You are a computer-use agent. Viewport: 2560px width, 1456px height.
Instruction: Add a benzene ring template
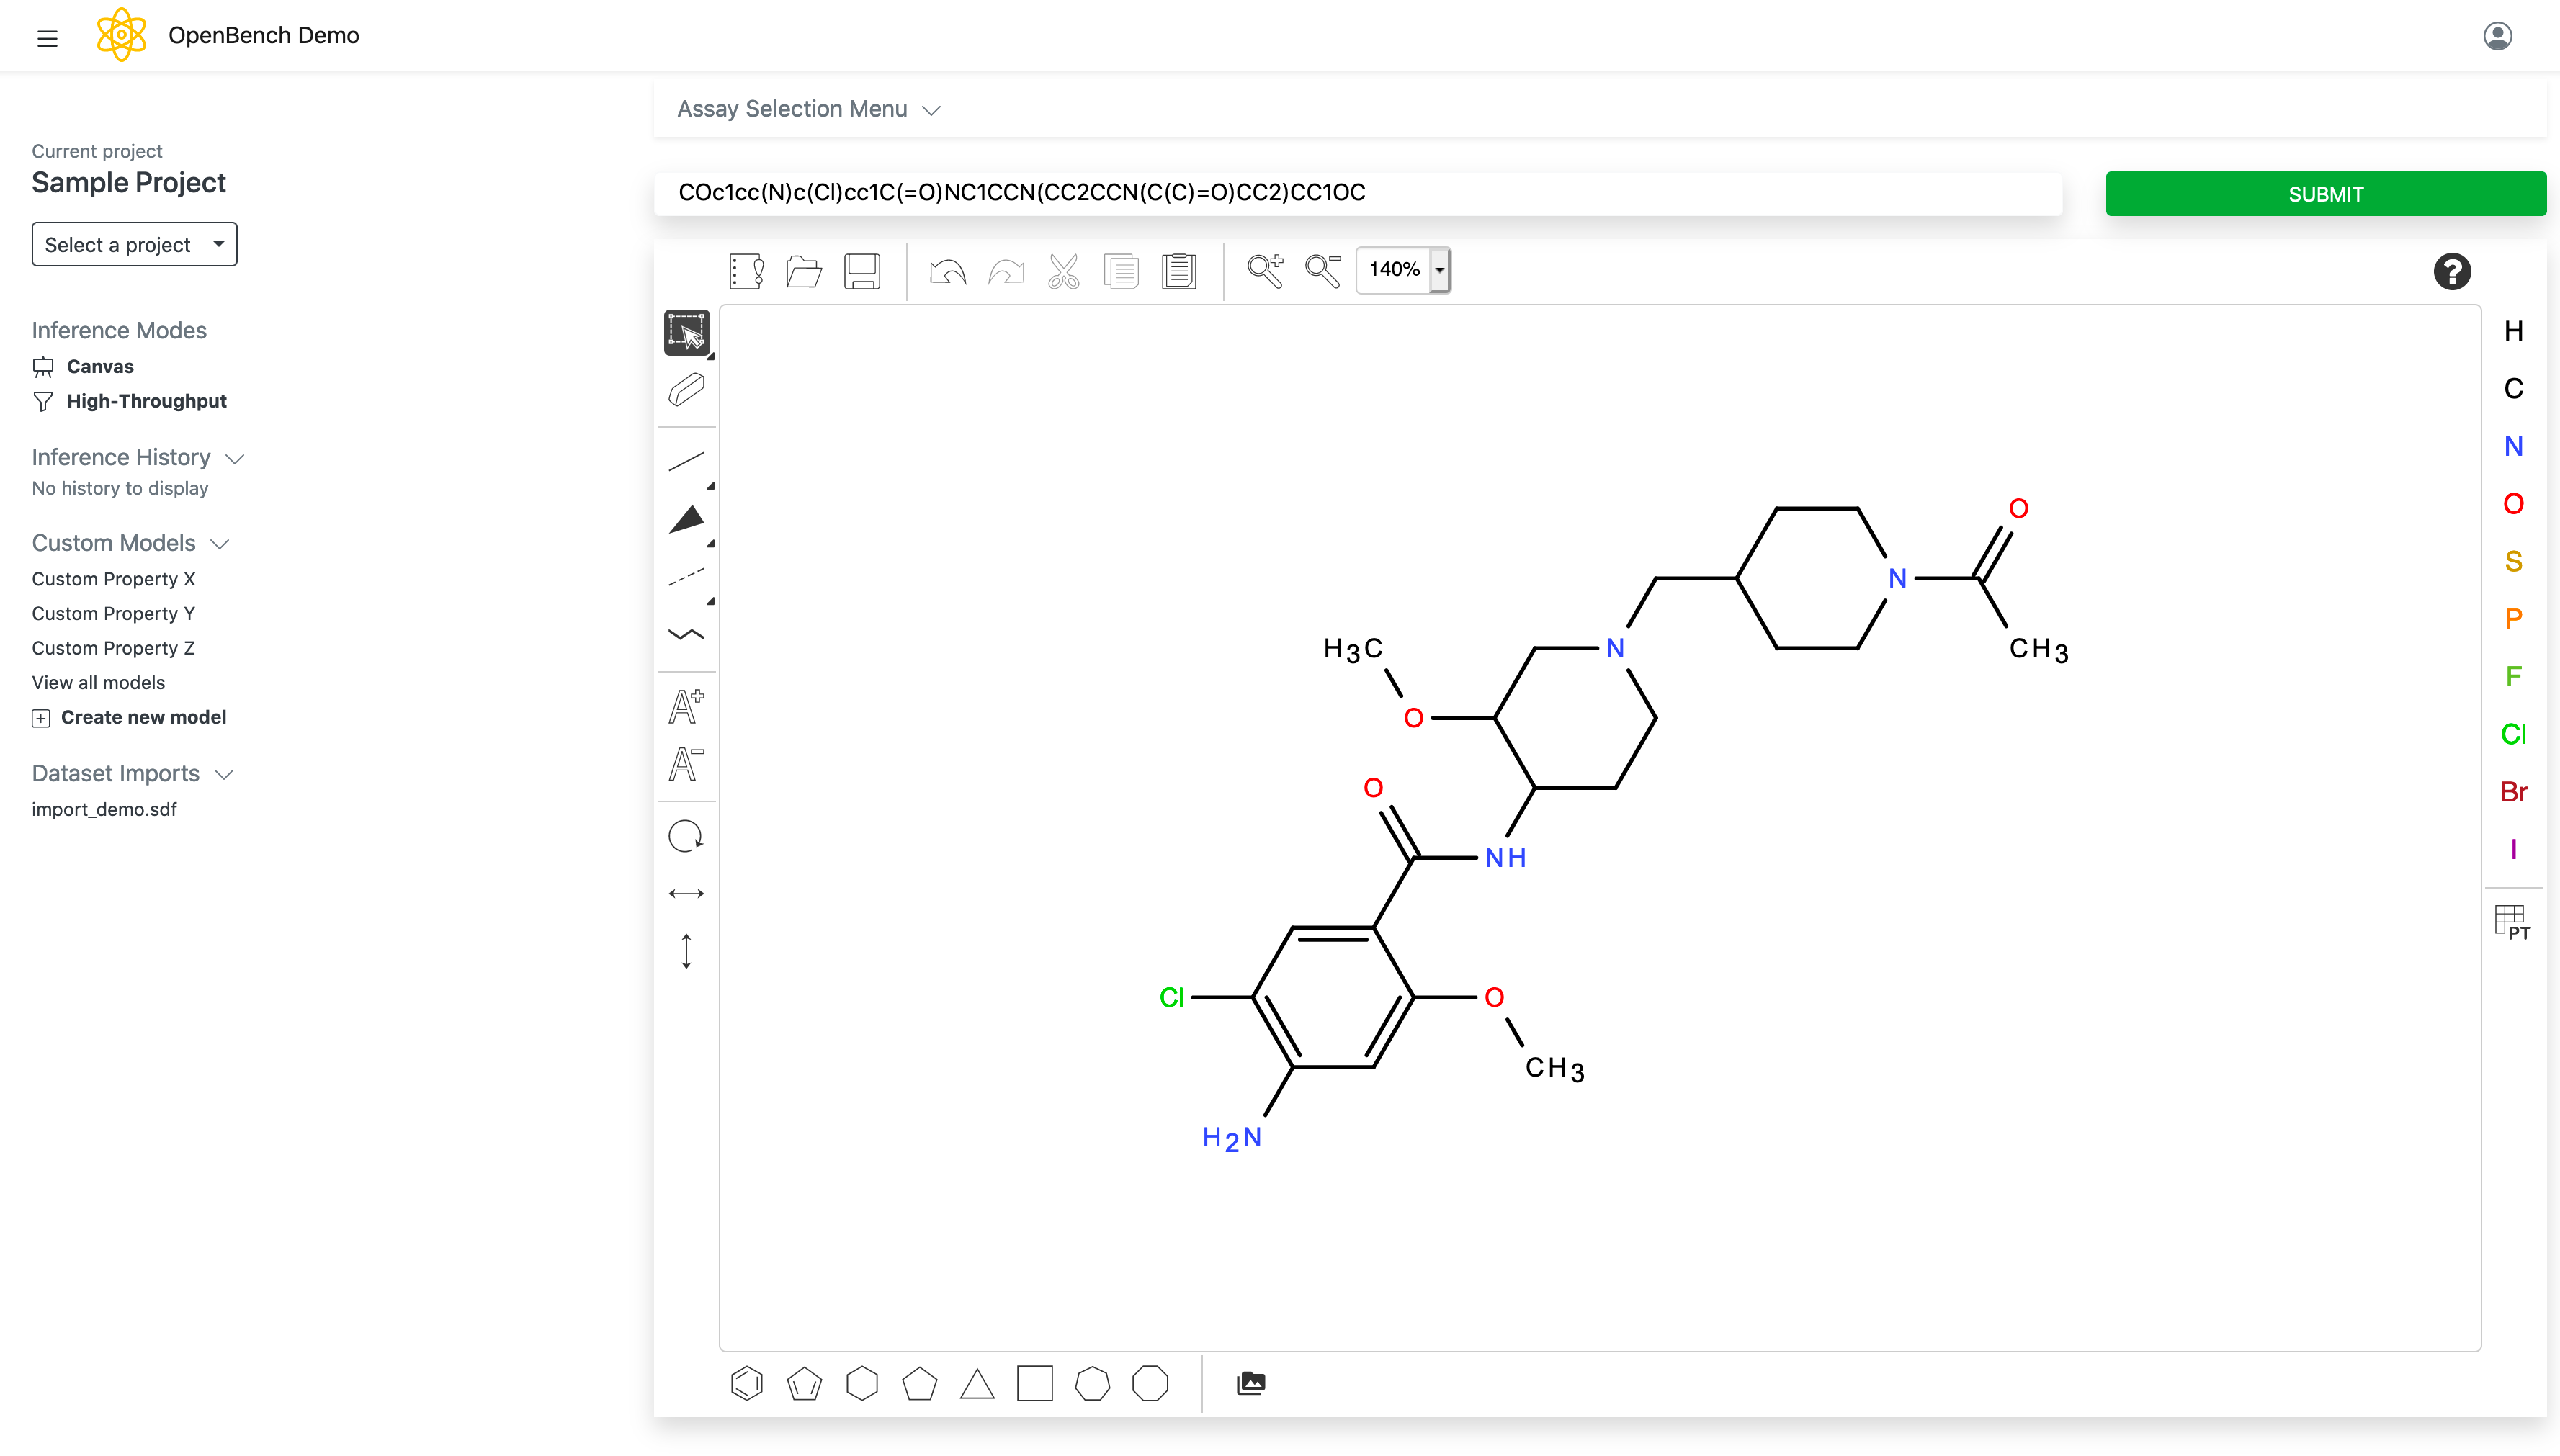(x=746, y=1384)
